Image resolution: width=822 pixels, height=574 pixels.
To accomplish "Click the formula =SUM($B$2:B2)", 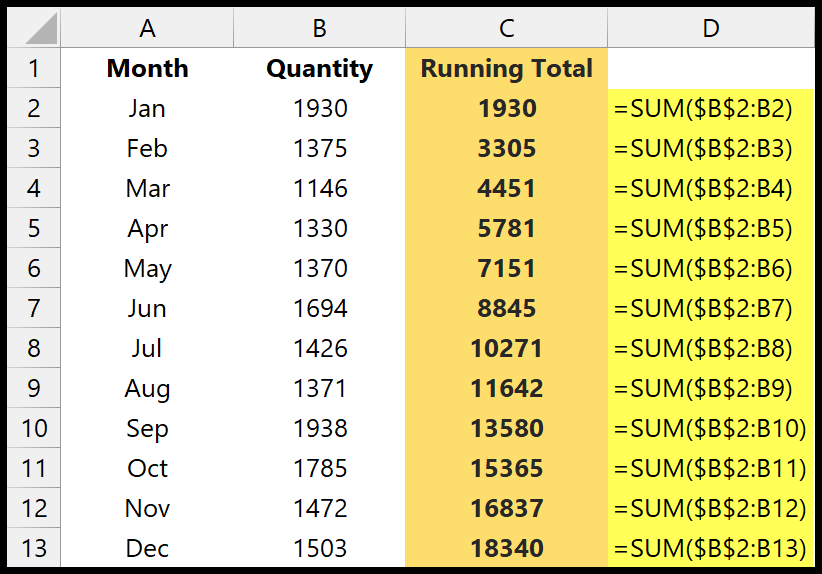I will (x=711, y=108).
